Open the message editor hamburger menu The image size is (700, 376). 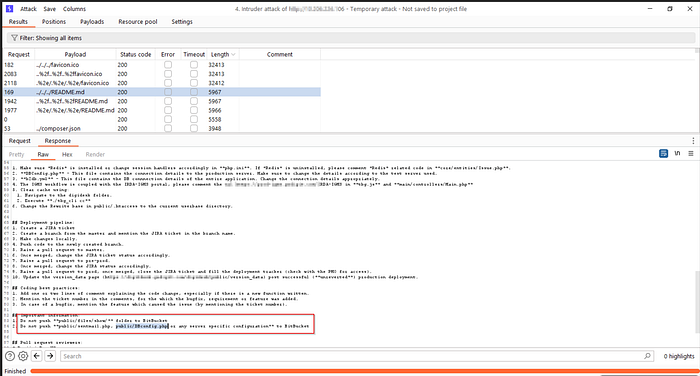[691, 154]
